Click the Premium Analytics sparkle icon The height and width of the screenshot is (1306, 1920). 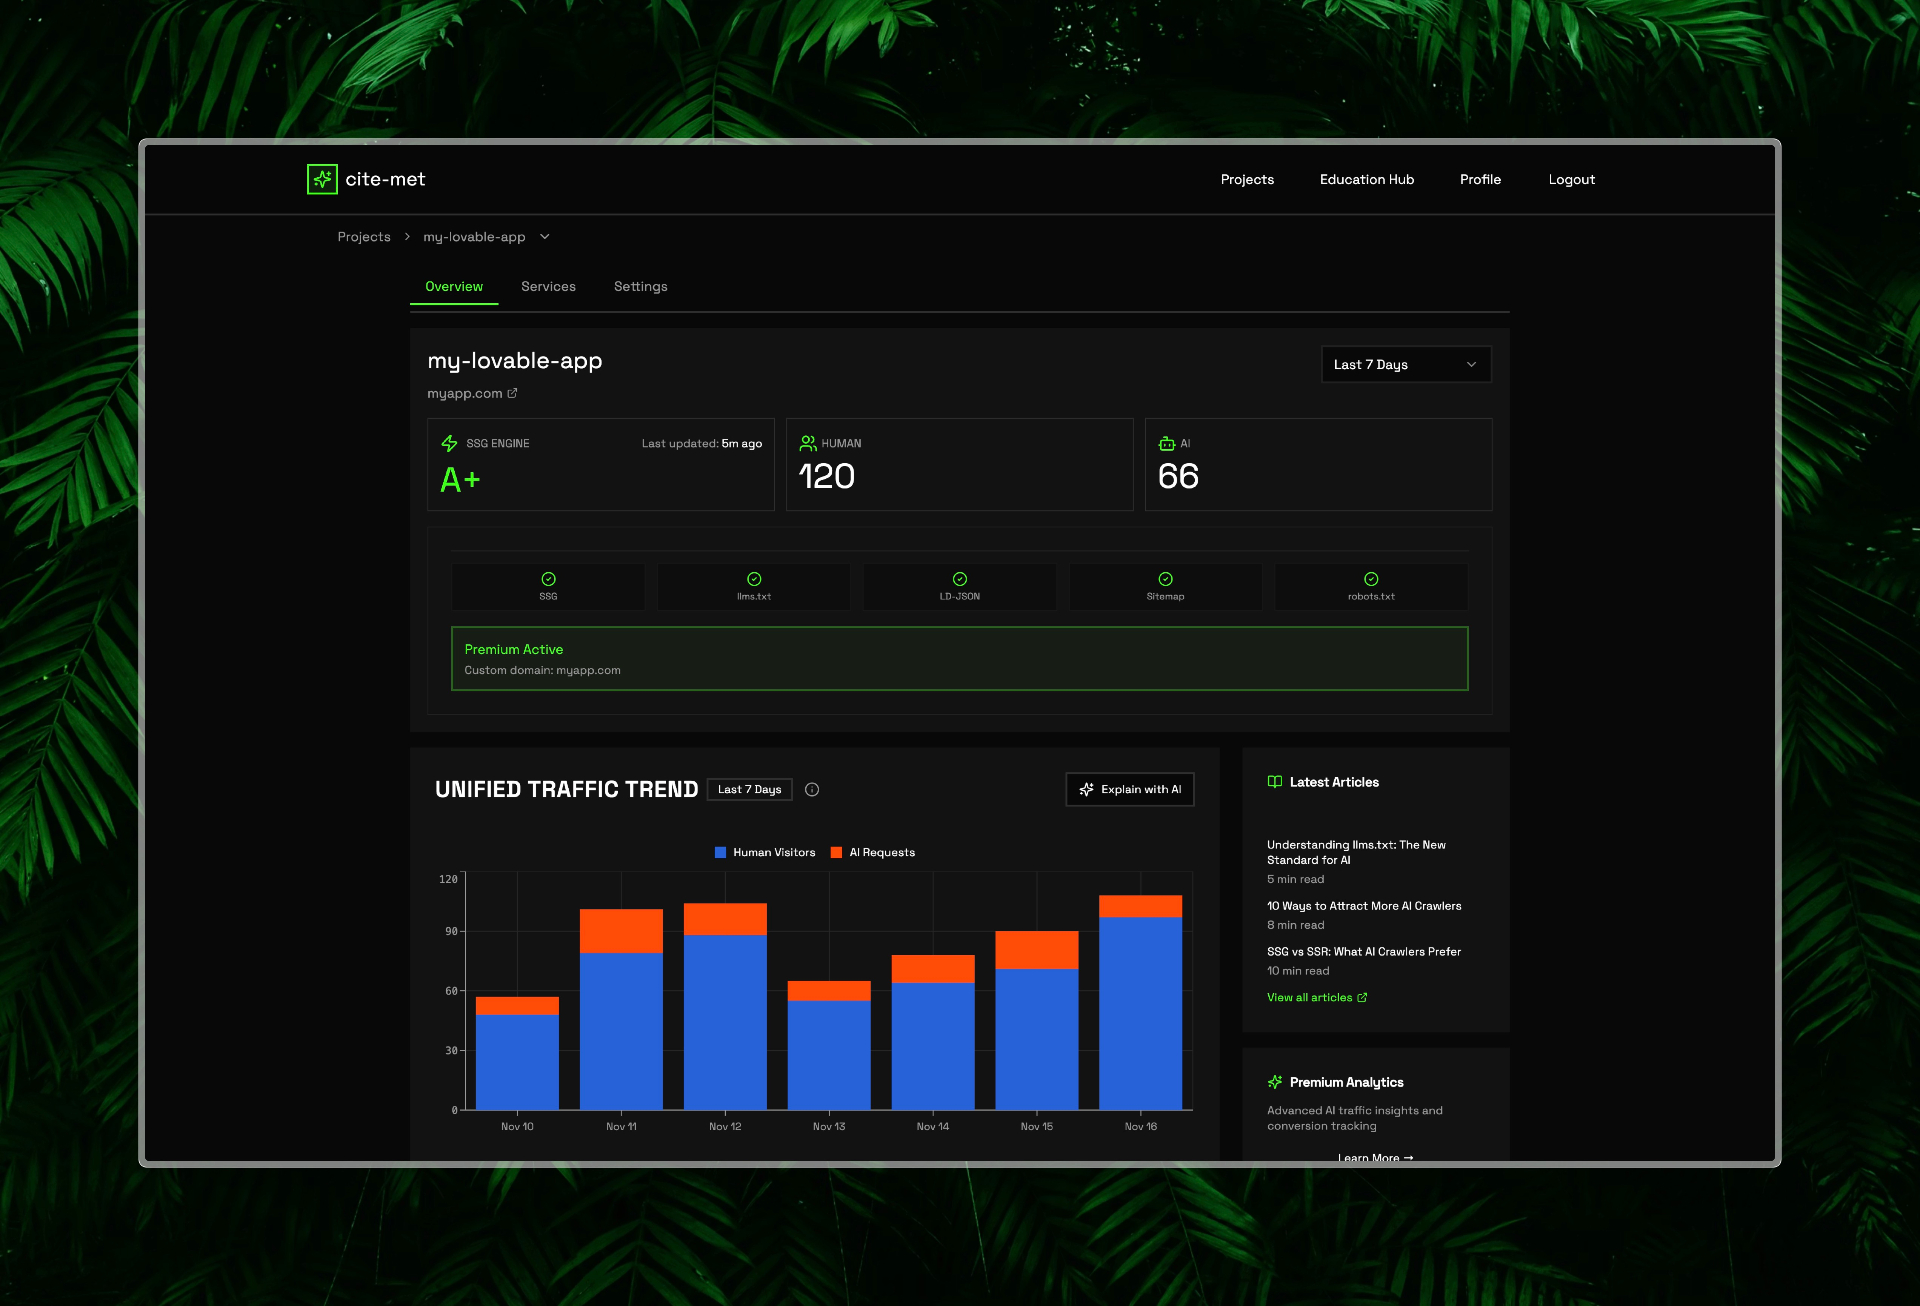tap(1274, 1082)
